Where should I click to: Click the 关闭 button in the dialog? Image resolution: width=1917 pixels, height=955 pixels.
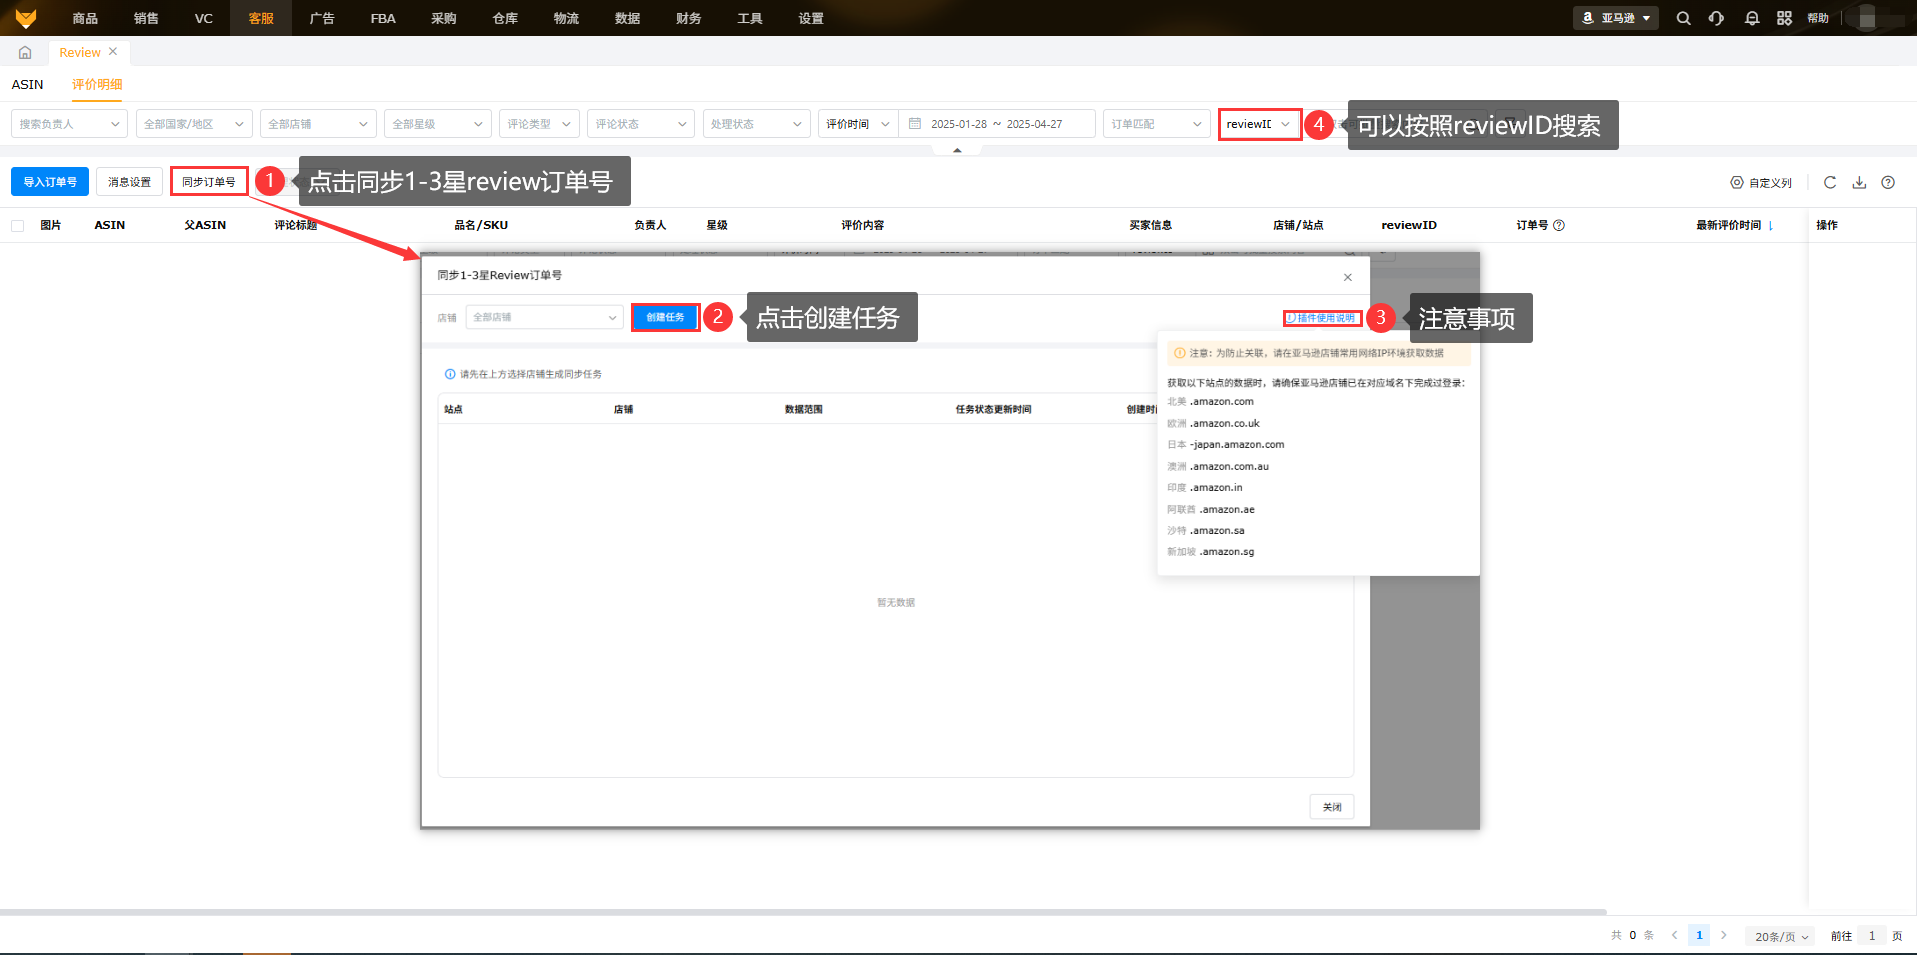point(1332,807)
